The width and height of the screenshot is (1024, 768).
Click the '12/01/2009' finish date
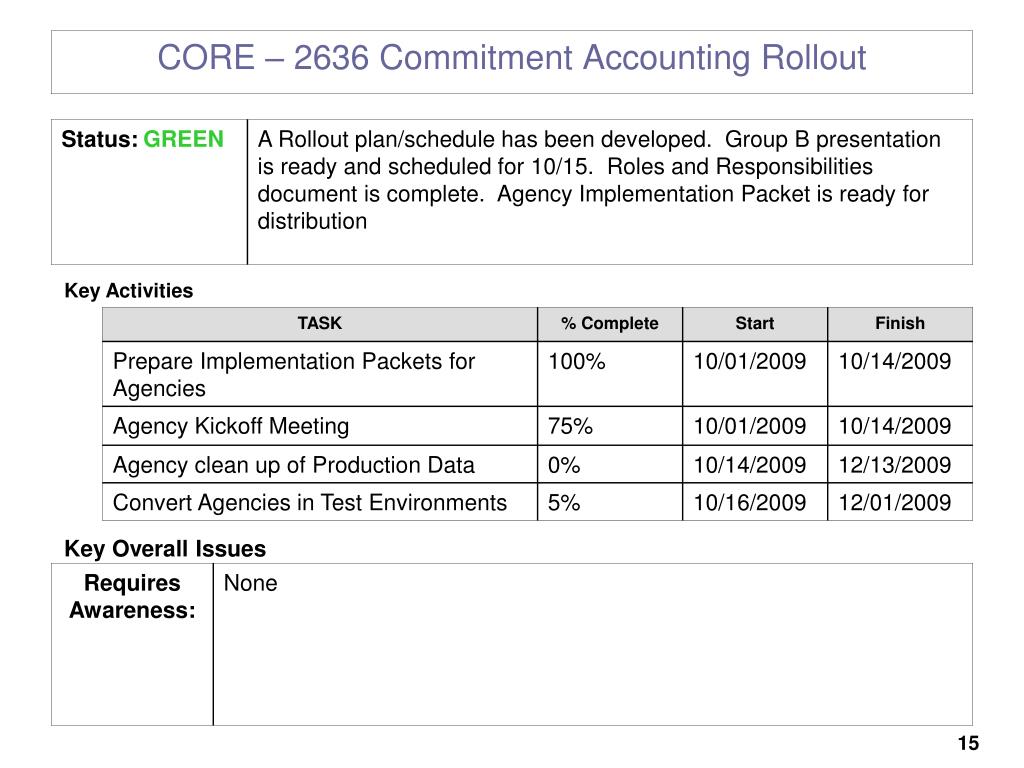(x=900, y=502)
